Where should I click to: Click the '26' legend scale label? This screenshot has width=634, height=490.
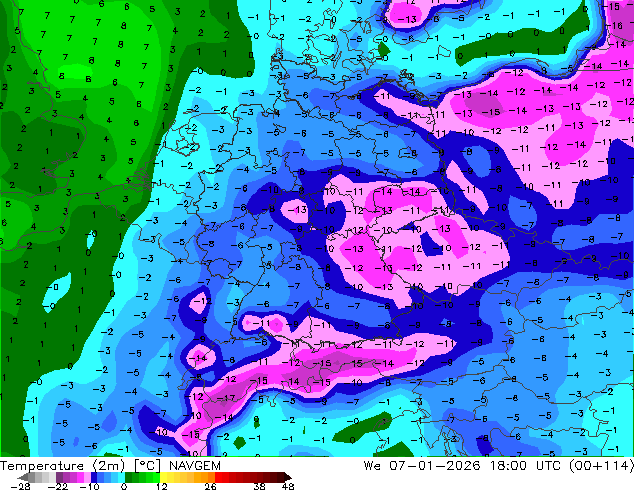coord(210,486)
